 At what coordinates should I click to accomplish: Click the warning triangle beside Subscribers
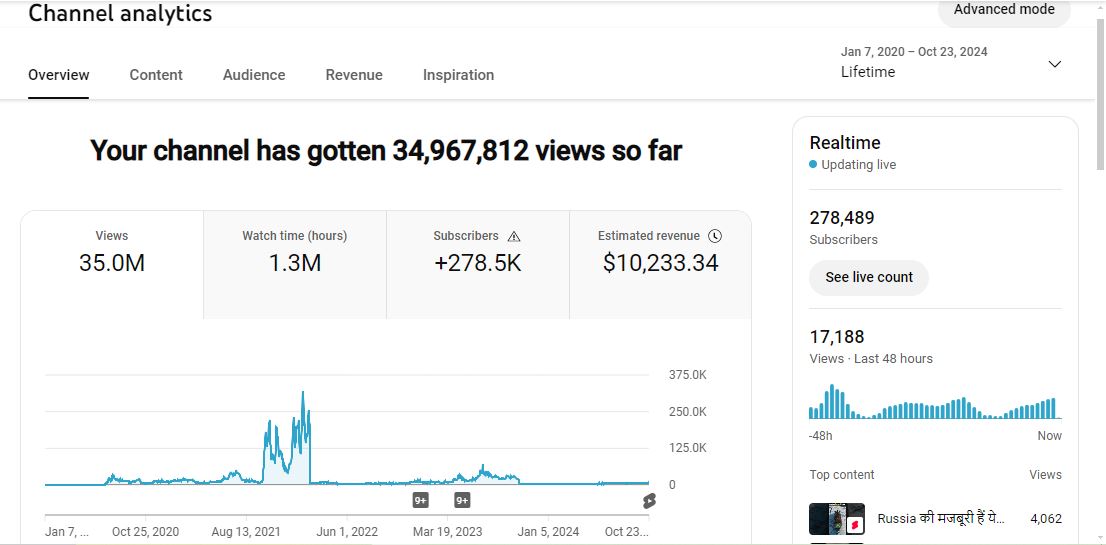(x=514, y=237)
